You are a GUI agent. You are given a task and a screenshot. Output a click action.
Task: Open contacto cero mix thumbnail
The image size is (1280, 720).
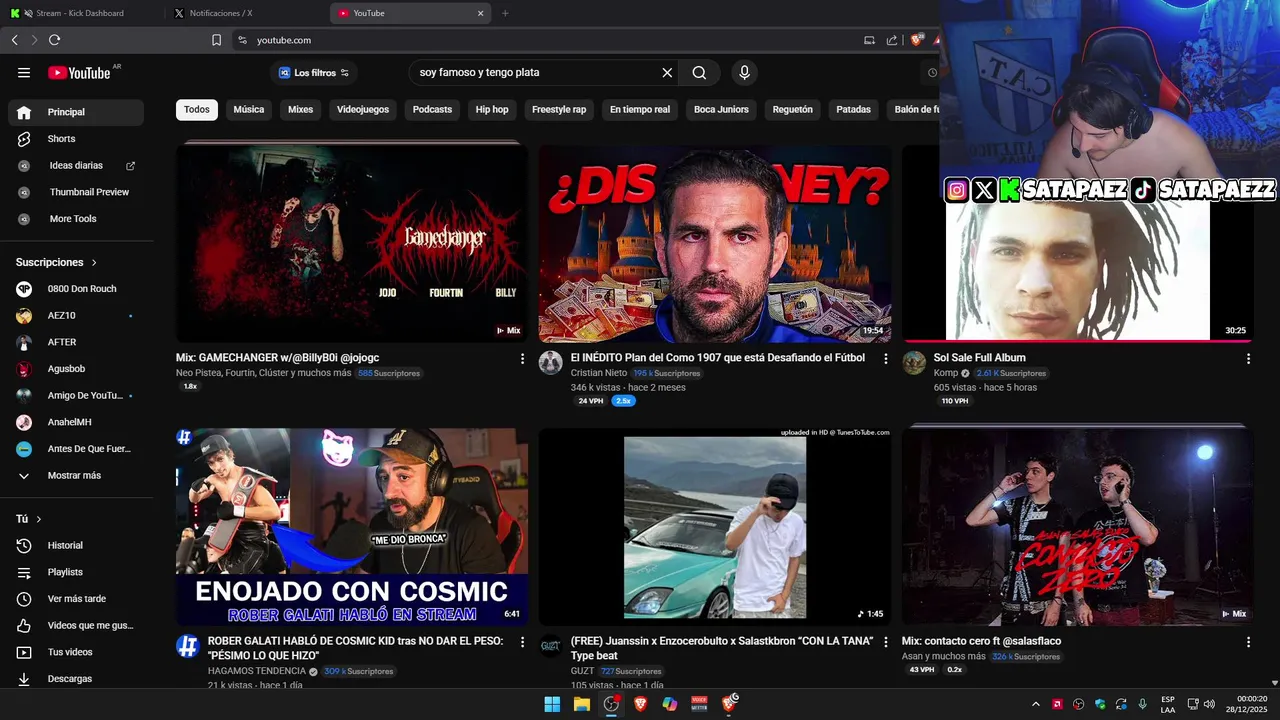coord(1077,527)
